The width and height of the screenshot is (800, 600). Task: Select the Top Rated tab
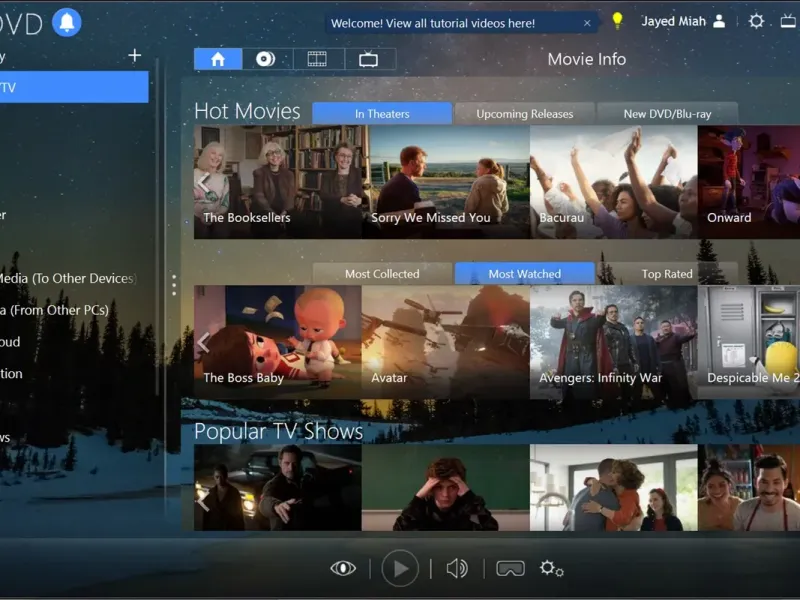pos(667,274)
